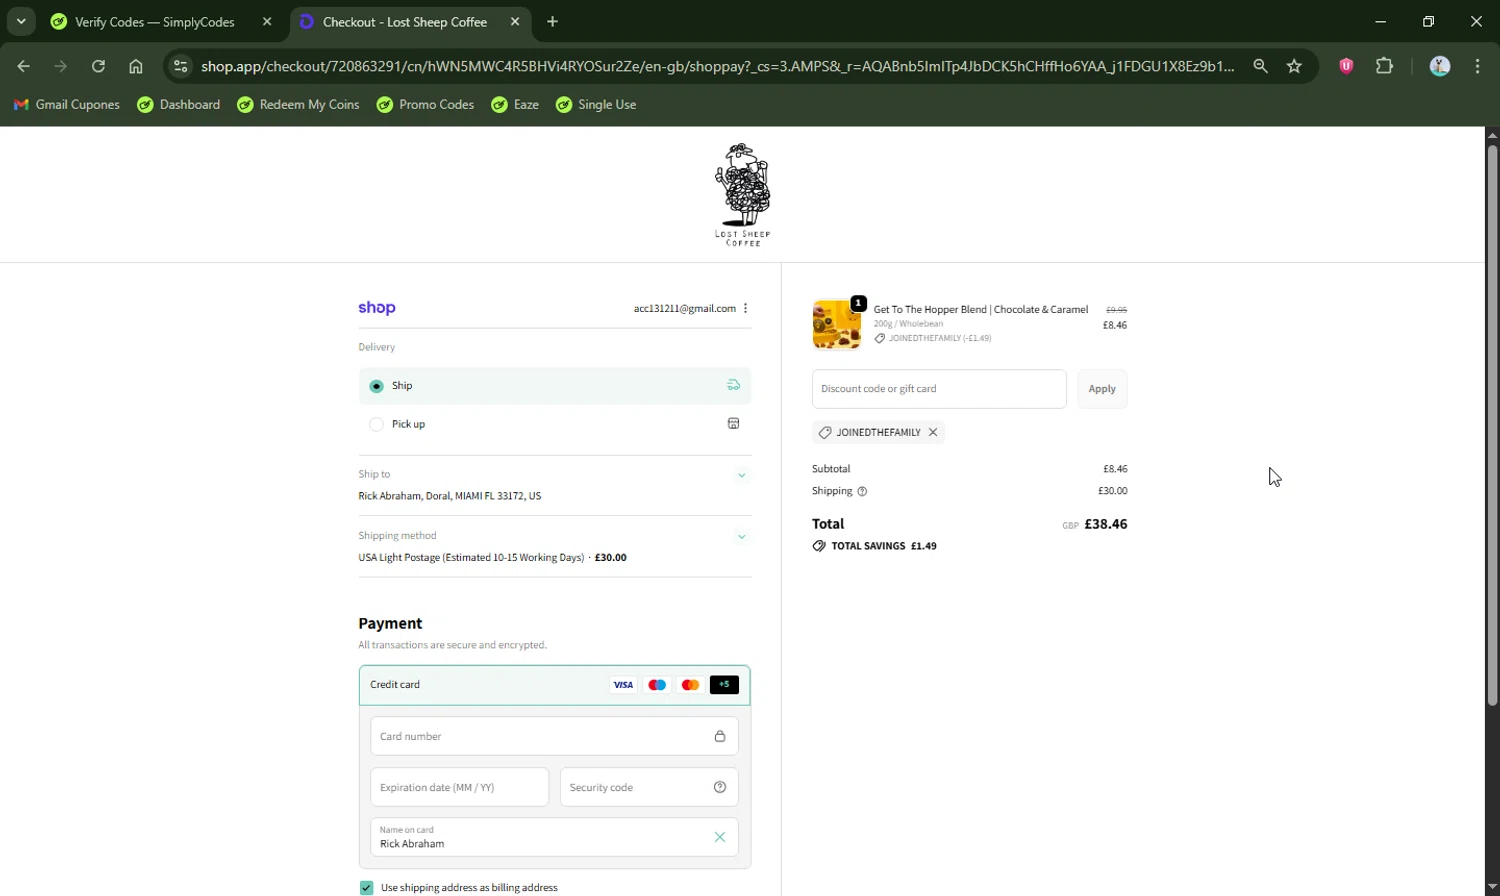Open Redeem My Coins bookmark
Screen dimensions: 1500x896
coord(298,105)
